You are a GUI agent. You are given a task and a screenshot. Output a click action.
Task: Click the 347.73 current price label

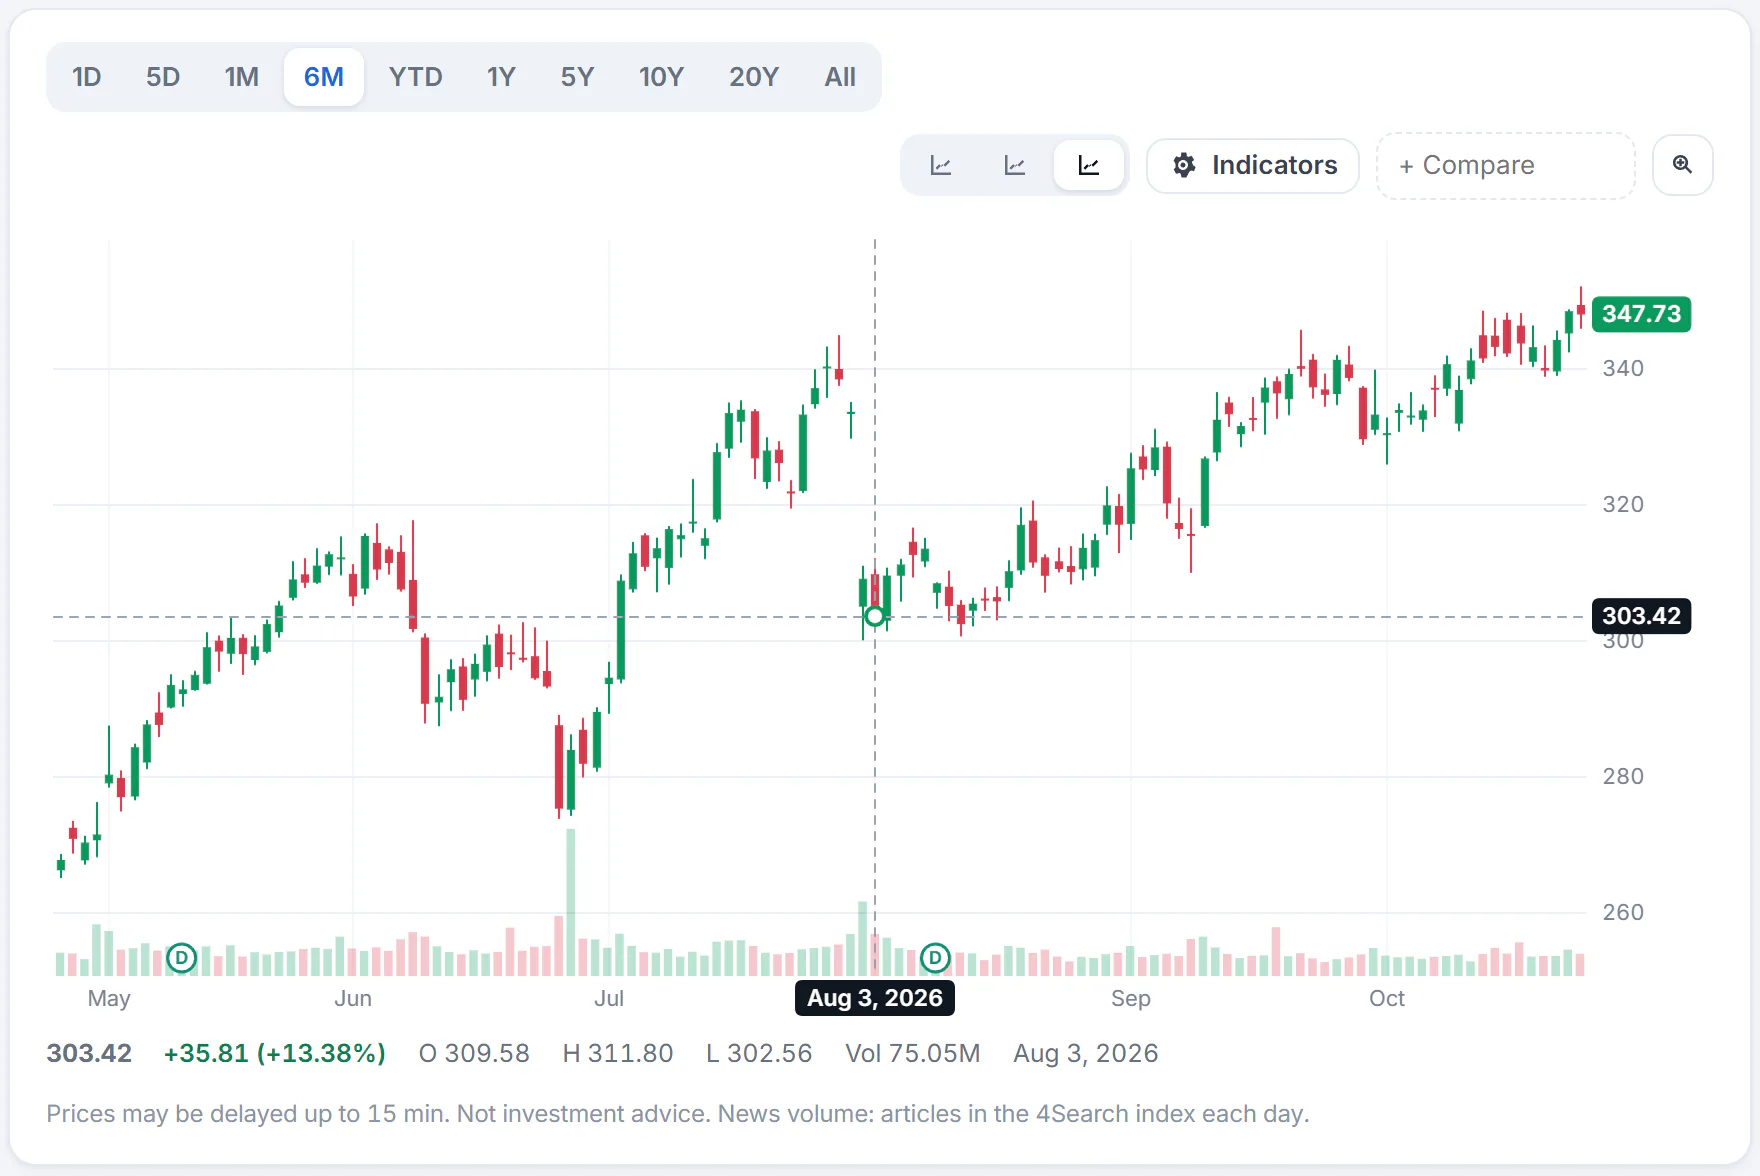[1641, 314]
